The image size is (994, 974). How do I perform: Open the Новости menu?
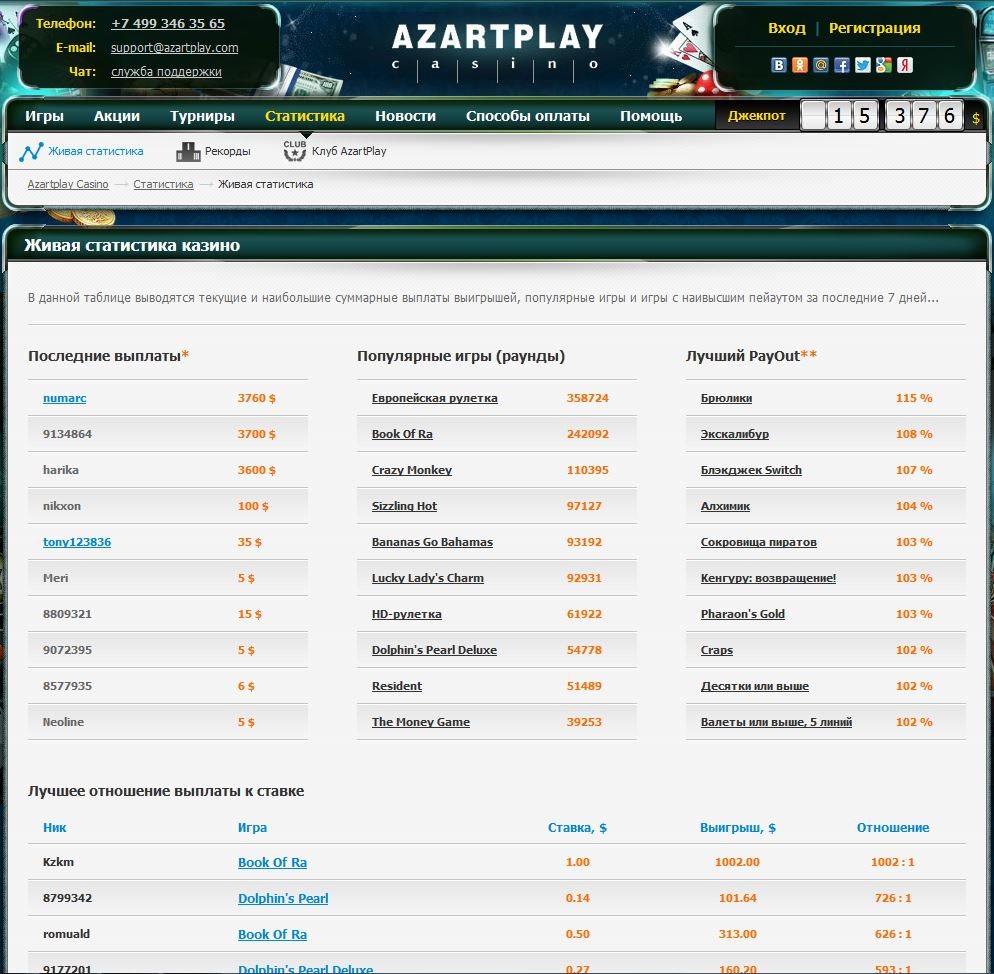tap(405, 116)
